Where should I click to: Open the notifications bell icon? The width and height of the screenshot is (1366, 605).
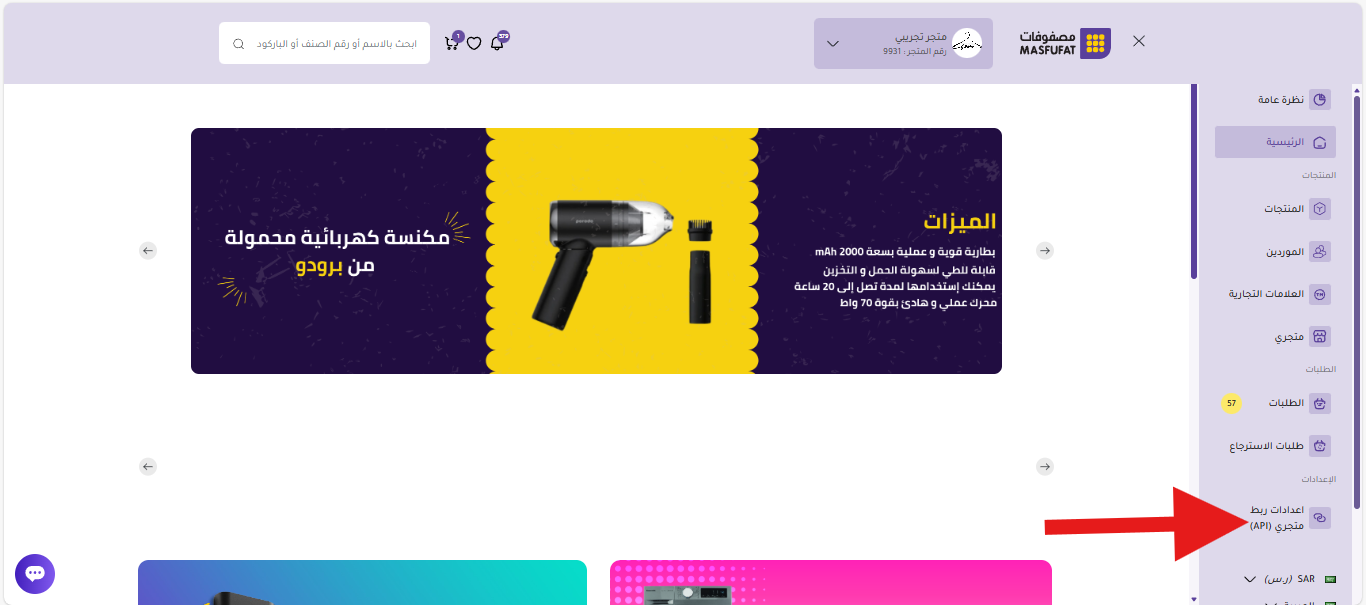[497, 44]
